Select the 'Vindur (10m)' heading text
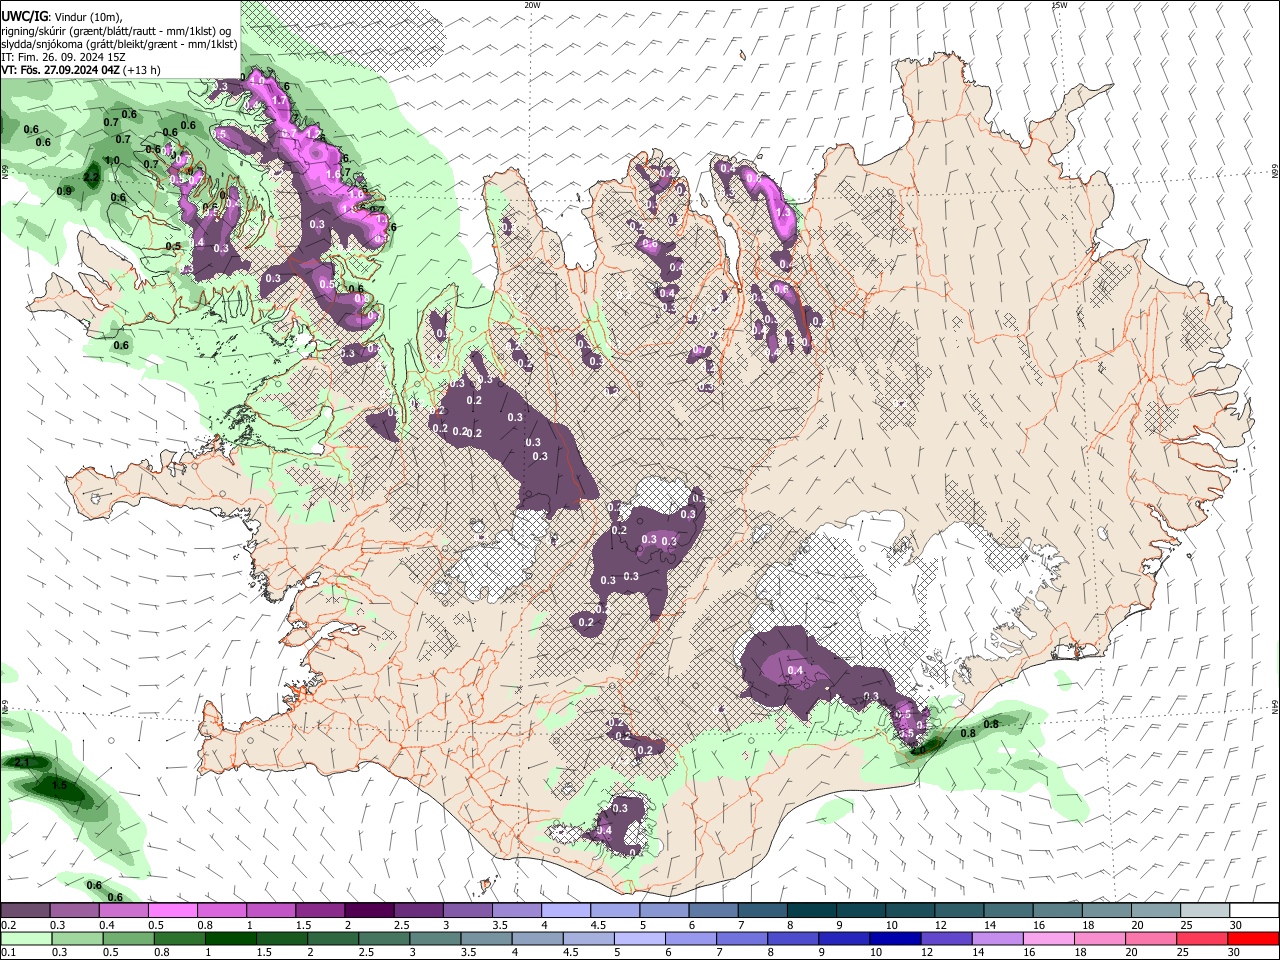The width and height of the screenshot is (1280, 960). pos(87,16)
